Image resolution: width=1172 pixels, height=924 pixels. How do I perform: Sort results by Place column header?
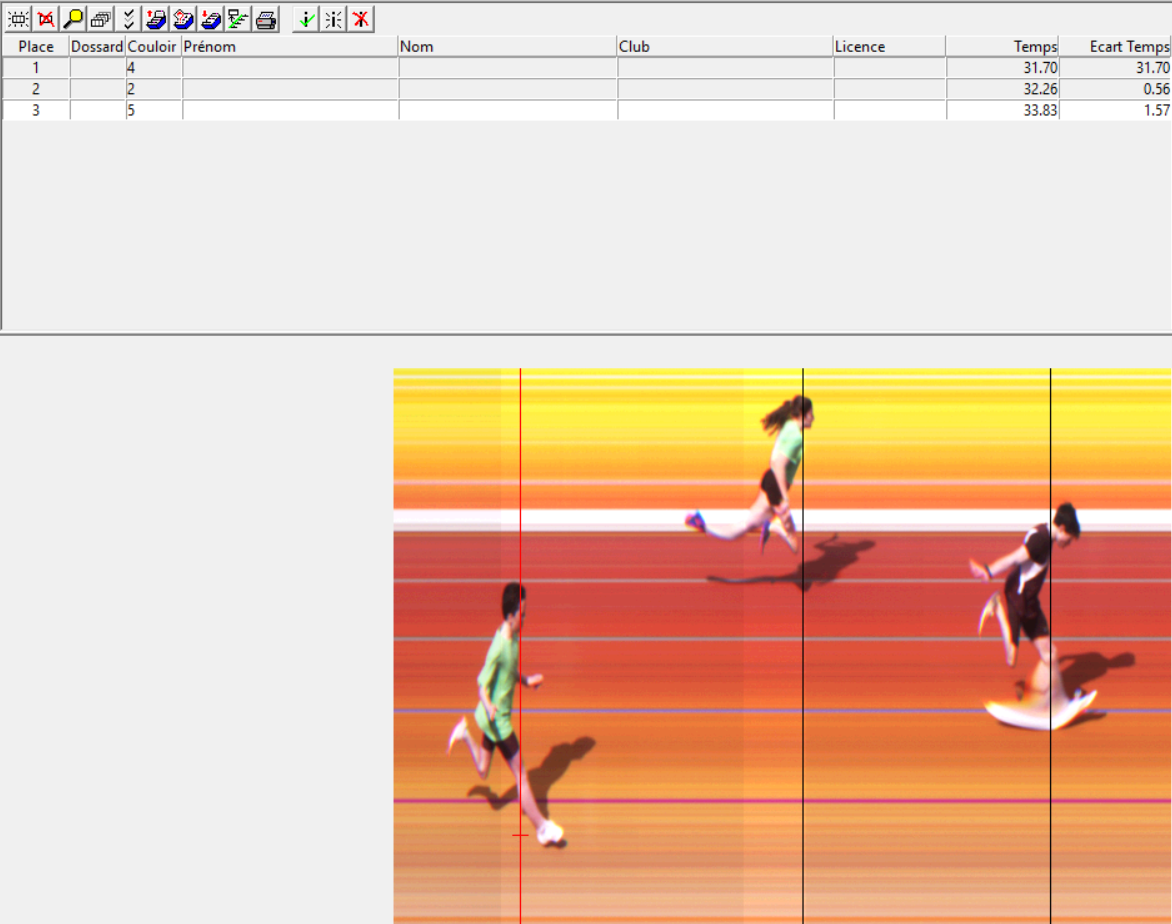36,46
